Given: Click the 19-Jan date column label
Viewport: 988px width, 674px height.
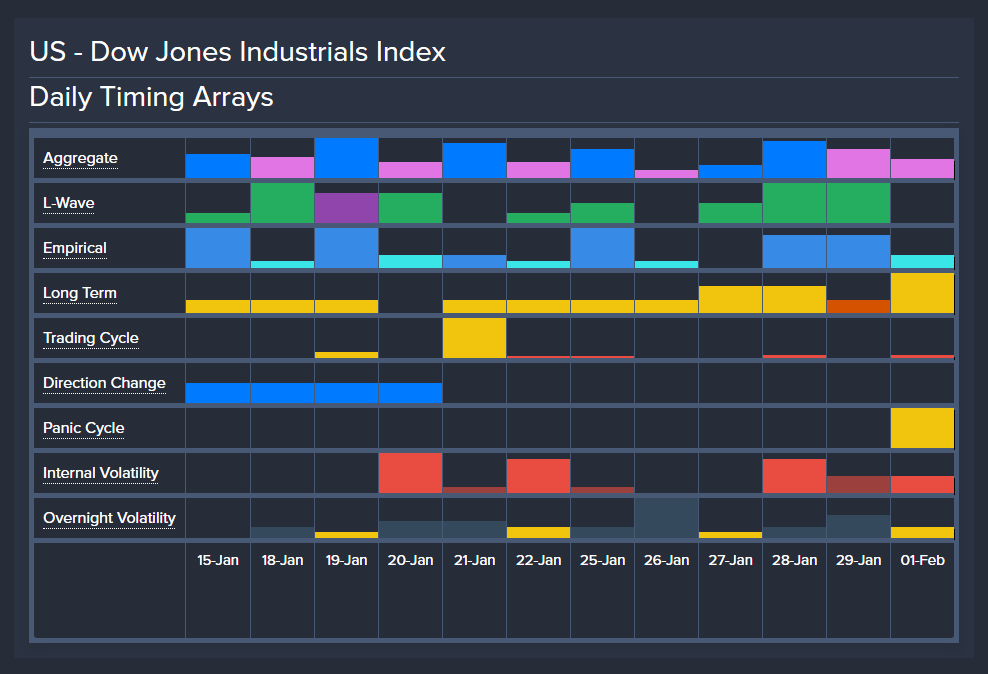Looking at the screenshot, I should coord(347,560).
